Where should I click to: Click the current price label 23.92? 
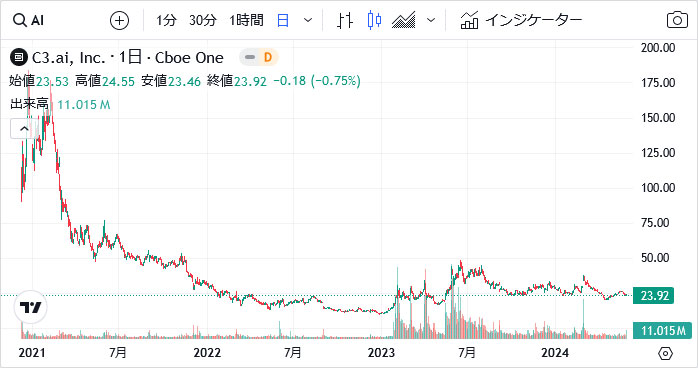pos(653,295)
